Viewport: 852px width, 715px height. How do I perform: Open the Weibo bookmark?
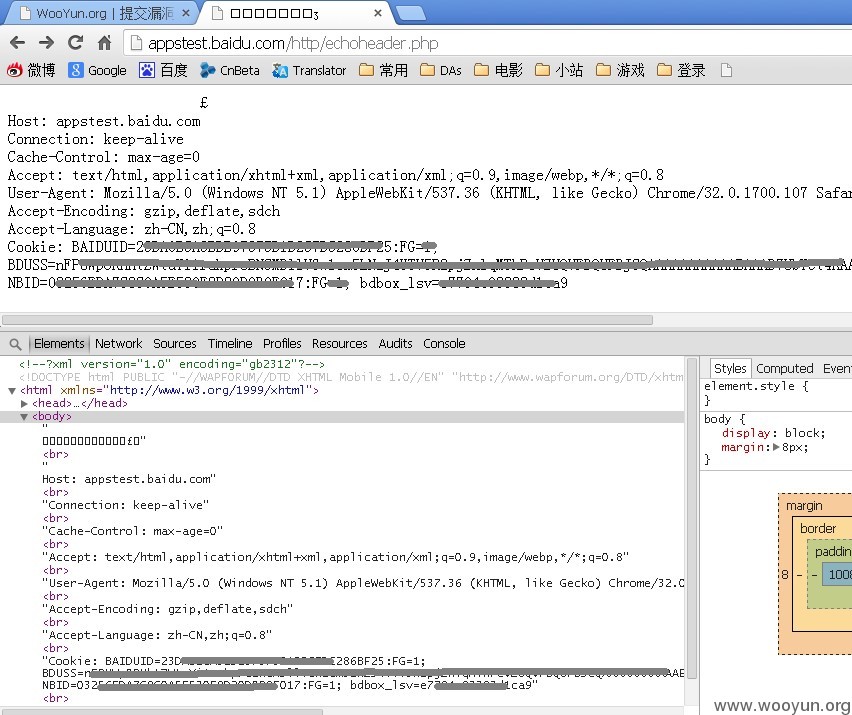[31, 70]
